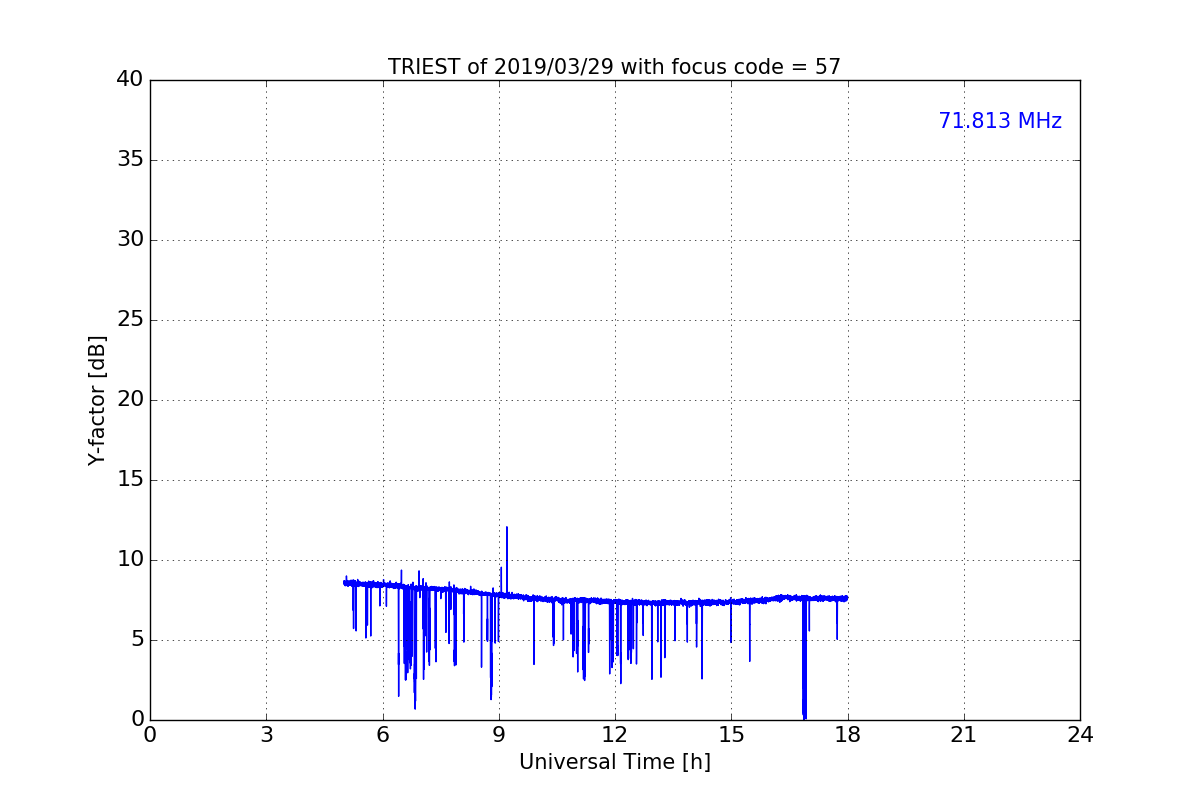Viewport: 1200px width, 800px height.
Task: Select the '71.813 MHz' frequency label
Action: (x=1000, y=121)
